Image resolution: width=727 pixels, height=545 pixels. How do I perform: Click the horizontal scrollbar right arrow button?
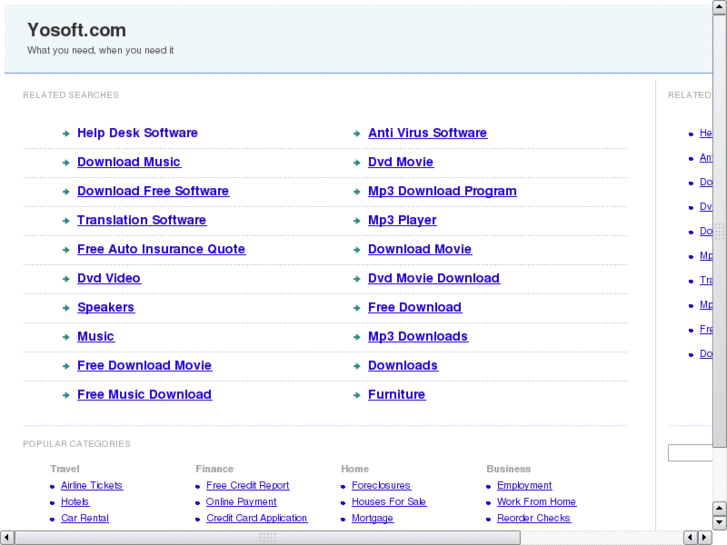[705, 538]
